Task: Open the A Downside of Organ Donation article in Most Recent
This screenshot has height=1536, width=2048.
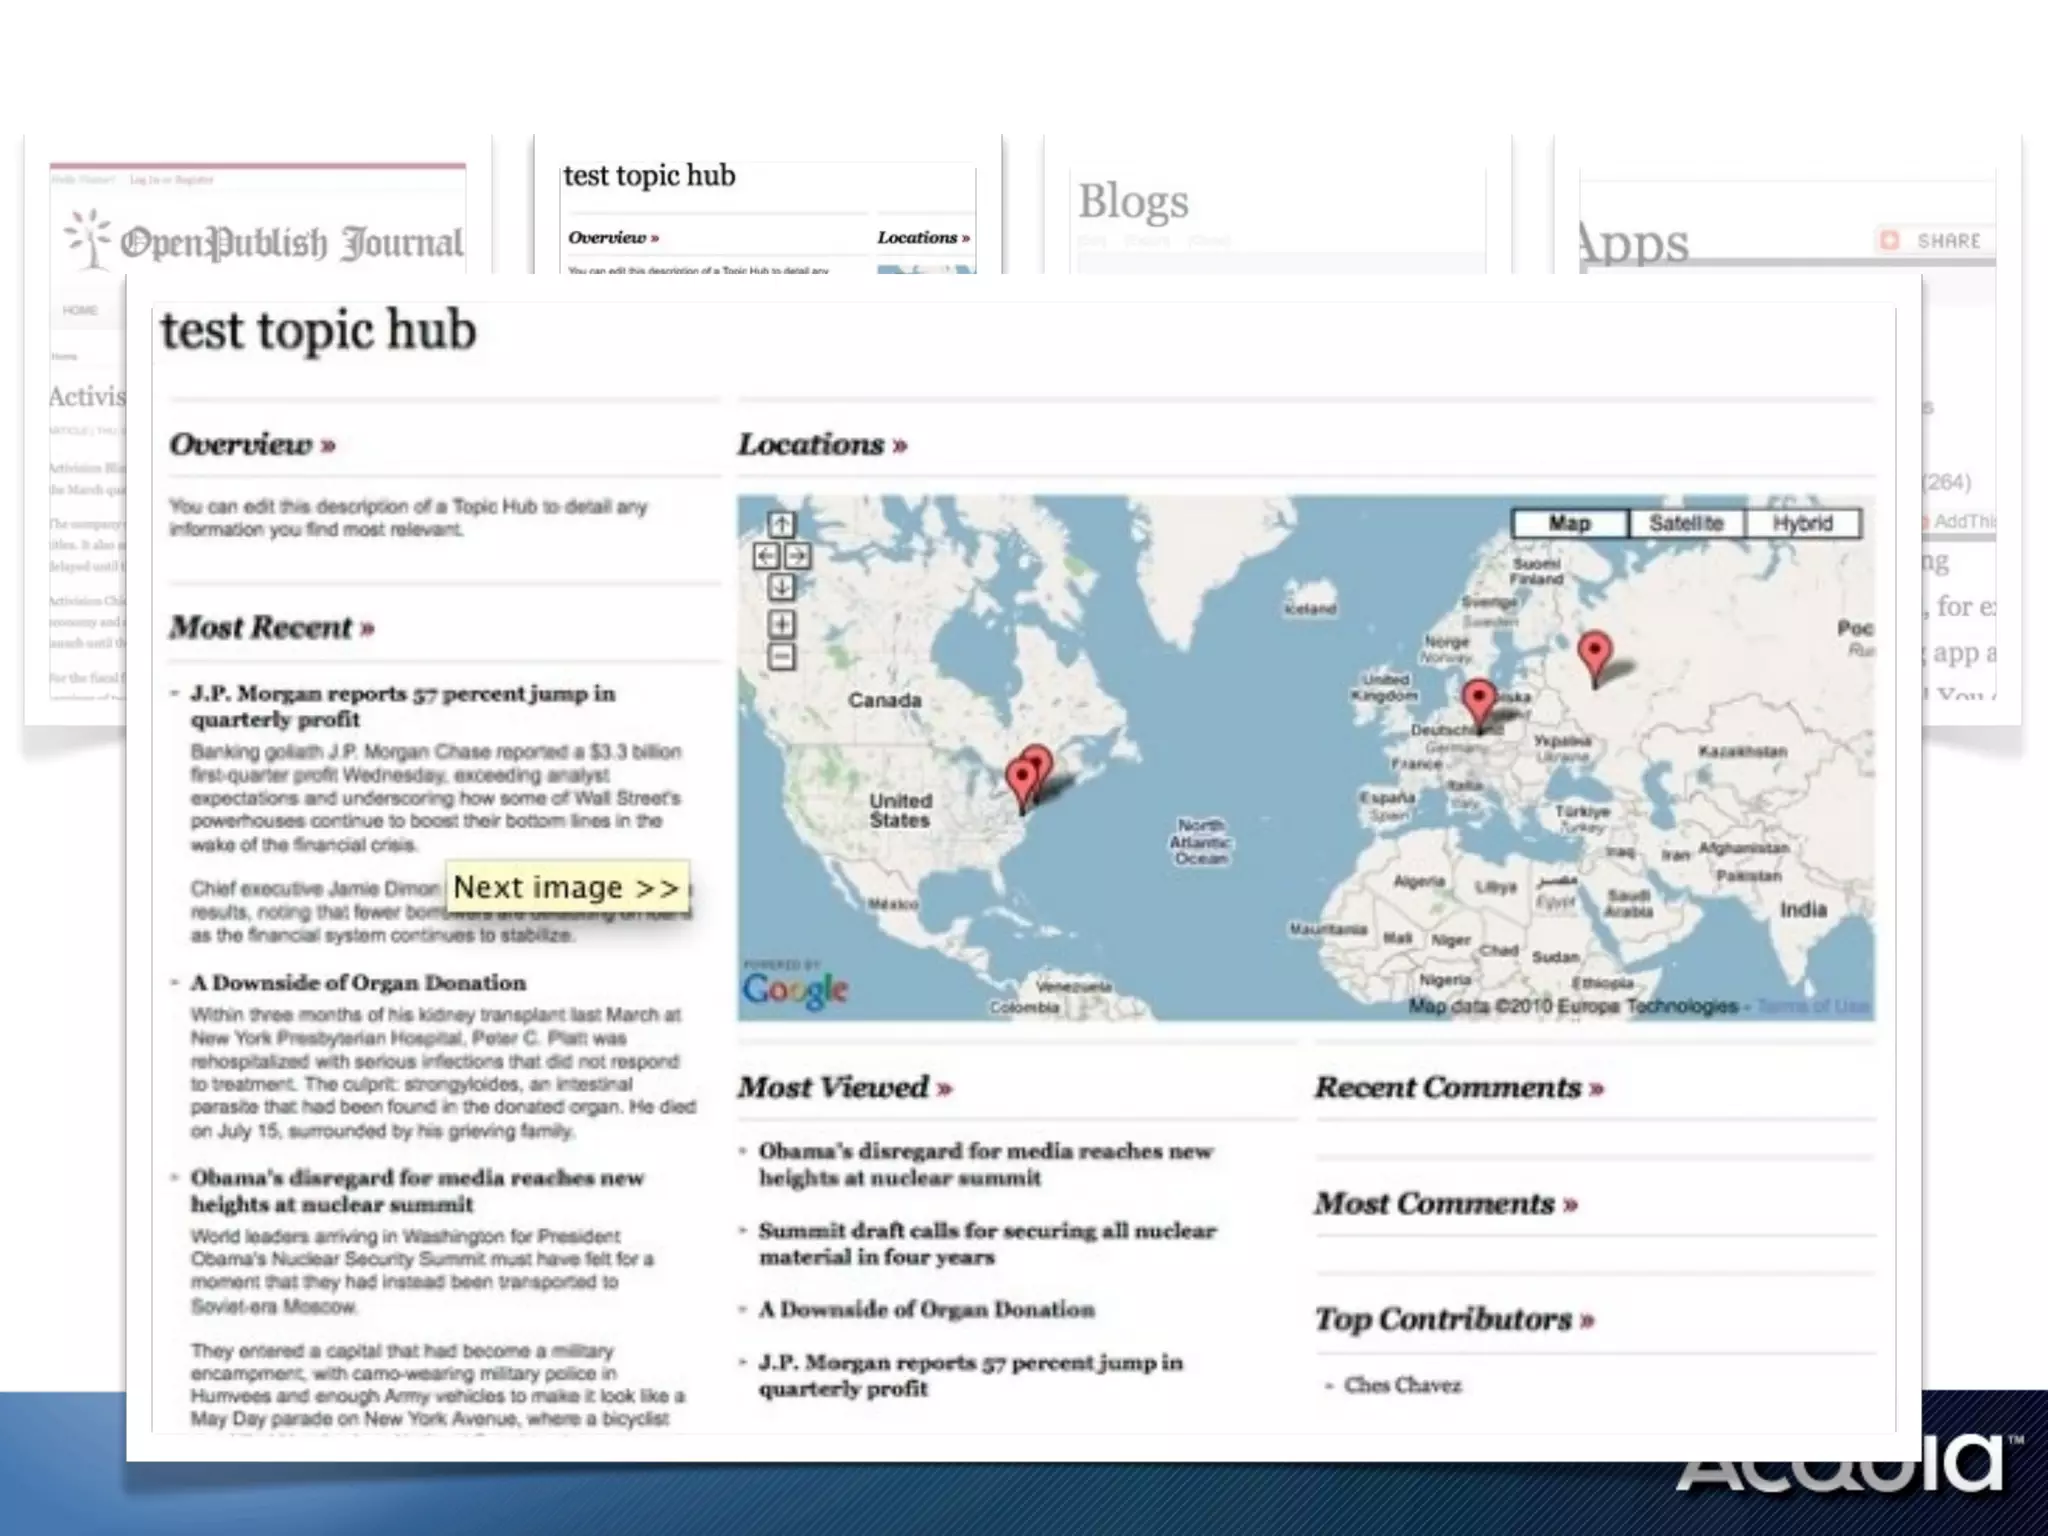Action: 358,983
